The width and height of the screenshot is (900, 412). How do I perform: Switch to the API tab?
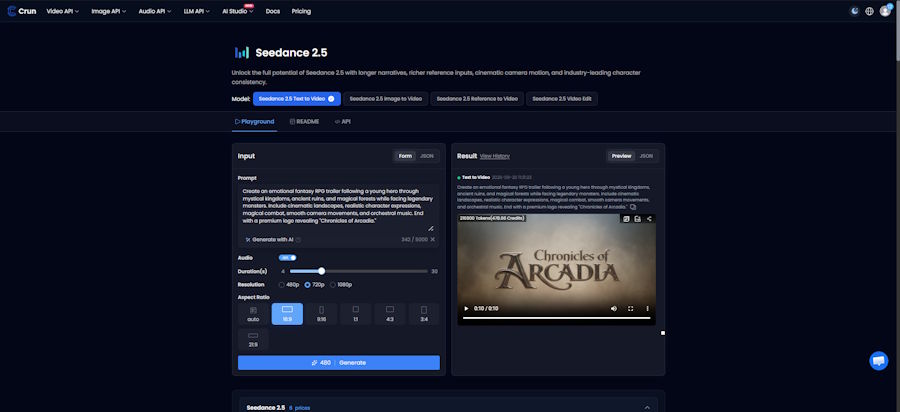click(343, 122)
